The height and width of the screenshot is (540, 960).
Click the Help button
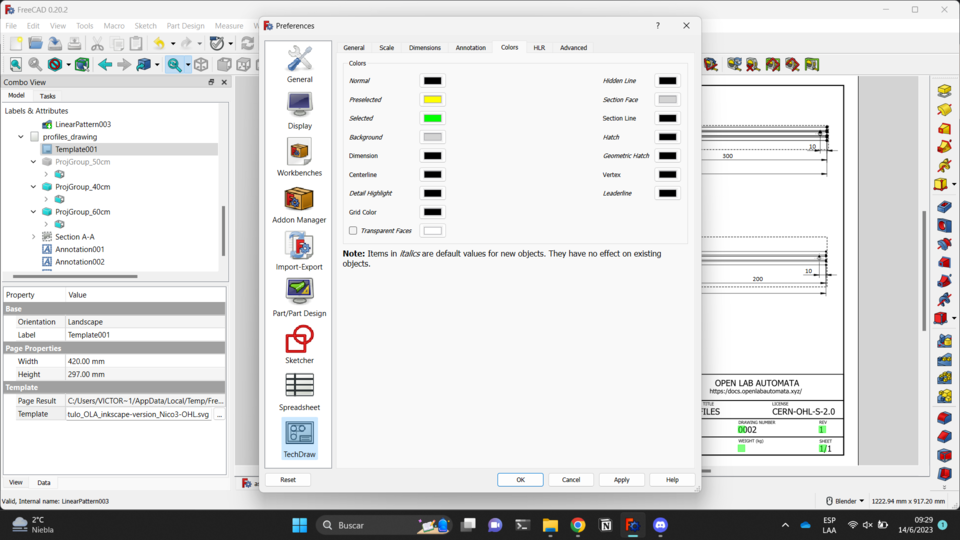(672, 480)
